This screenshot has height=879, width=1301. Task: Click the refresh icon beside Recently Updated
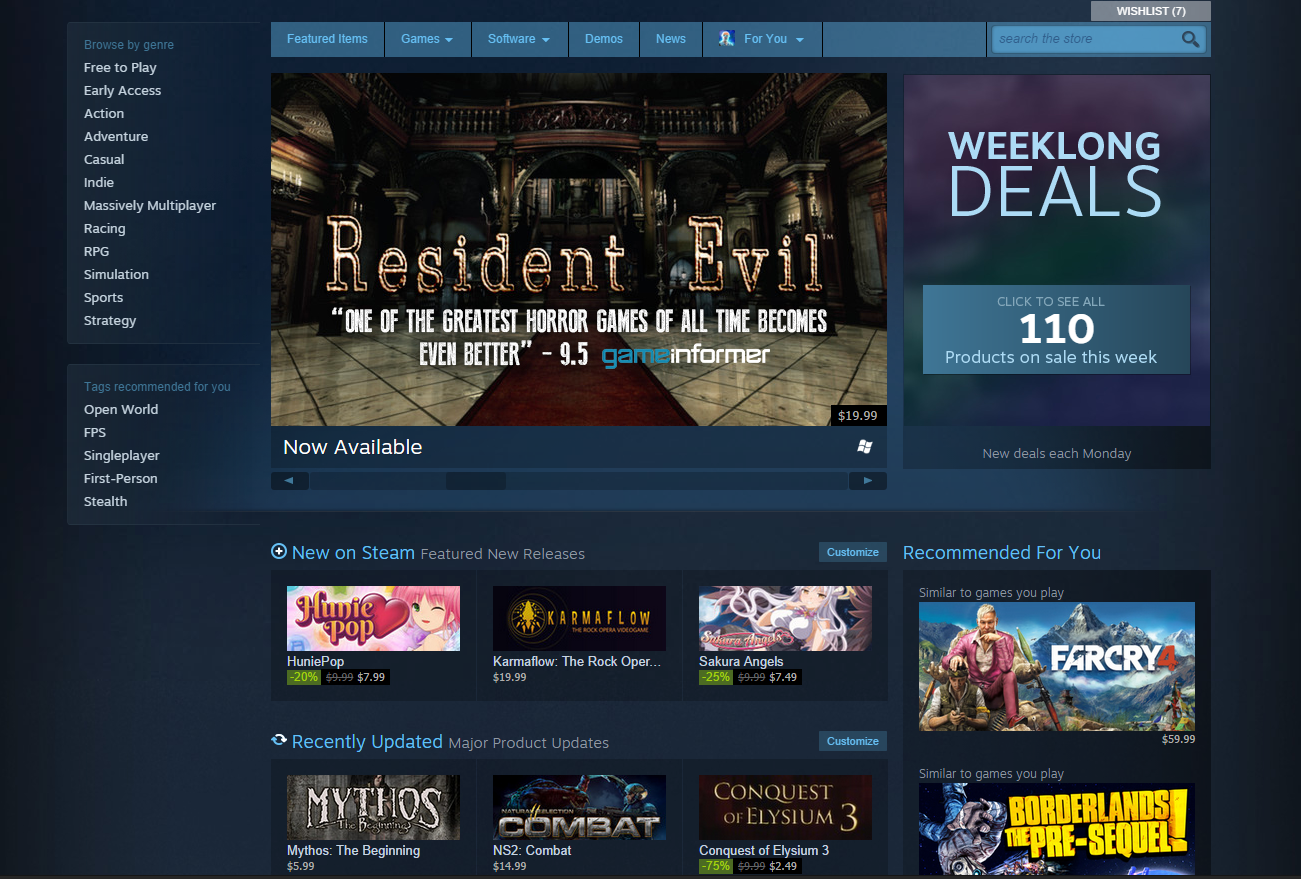pos(279,740)
